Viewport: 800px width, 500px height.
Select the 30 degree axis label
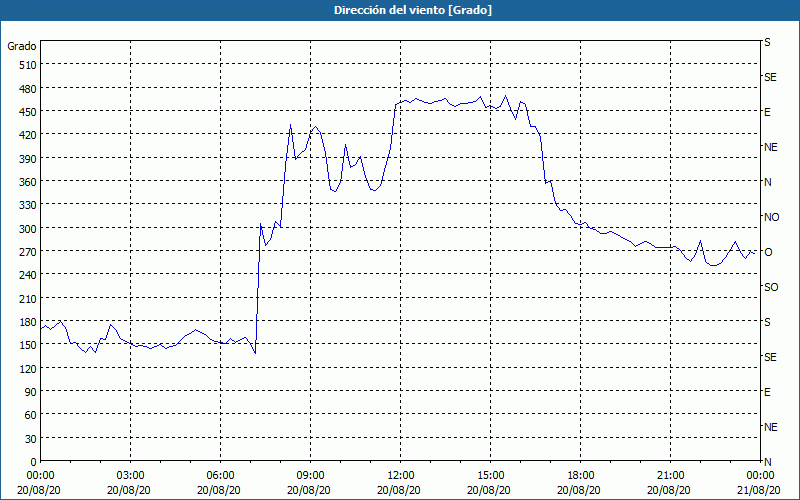(x=31, y=439)
